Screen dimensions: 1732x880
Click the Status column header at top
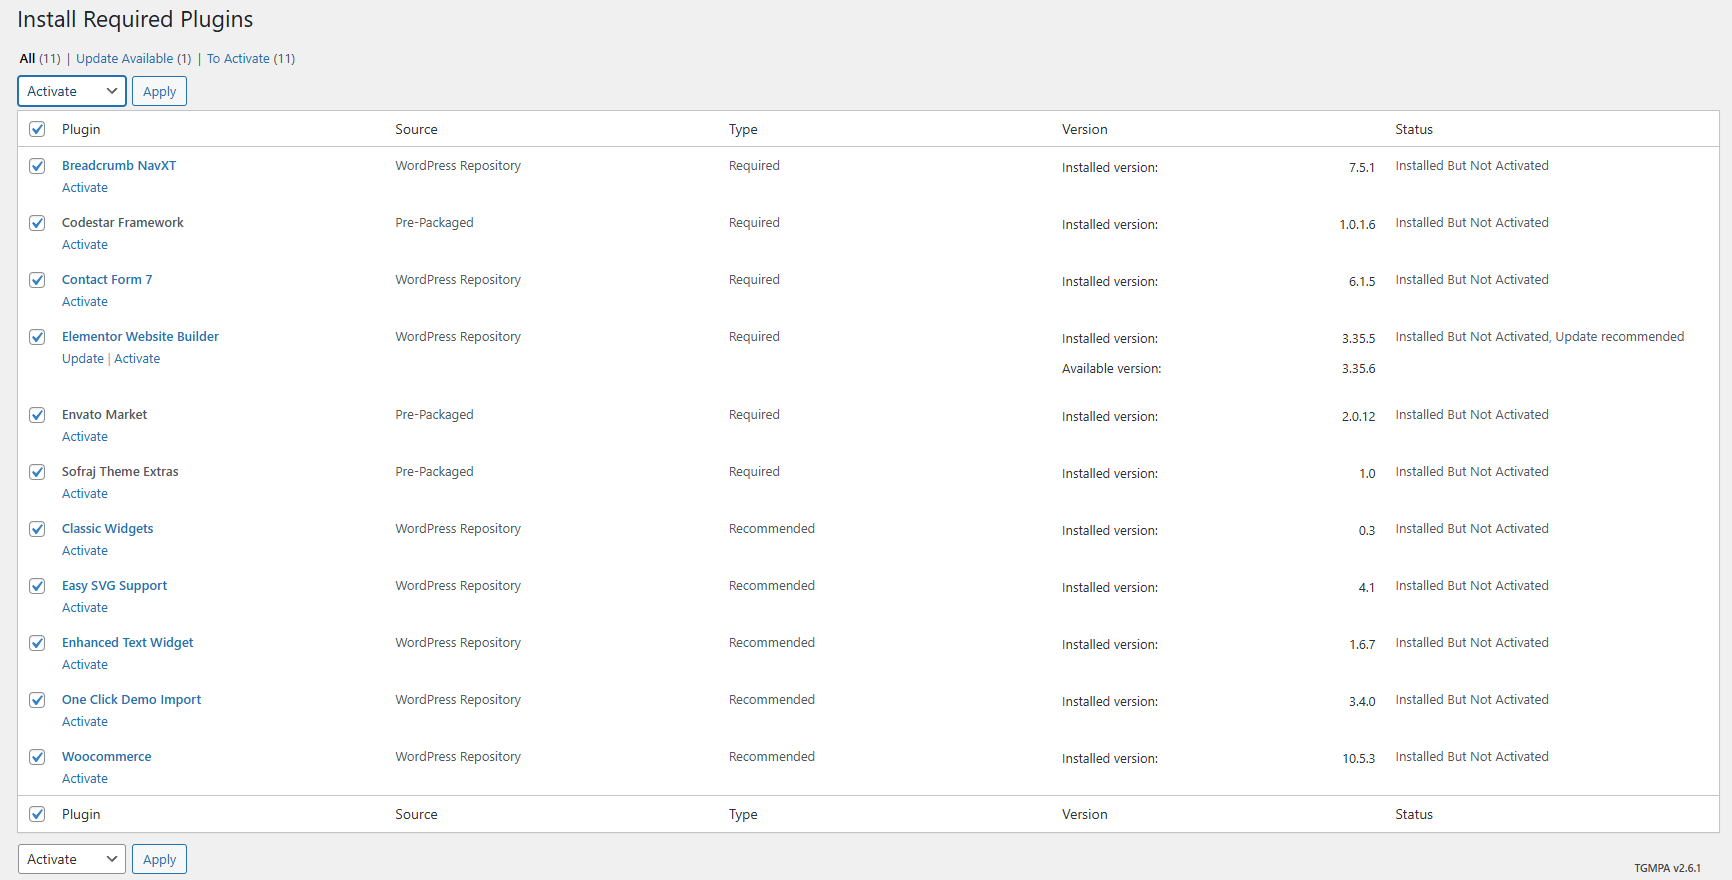pos(1414,129)
